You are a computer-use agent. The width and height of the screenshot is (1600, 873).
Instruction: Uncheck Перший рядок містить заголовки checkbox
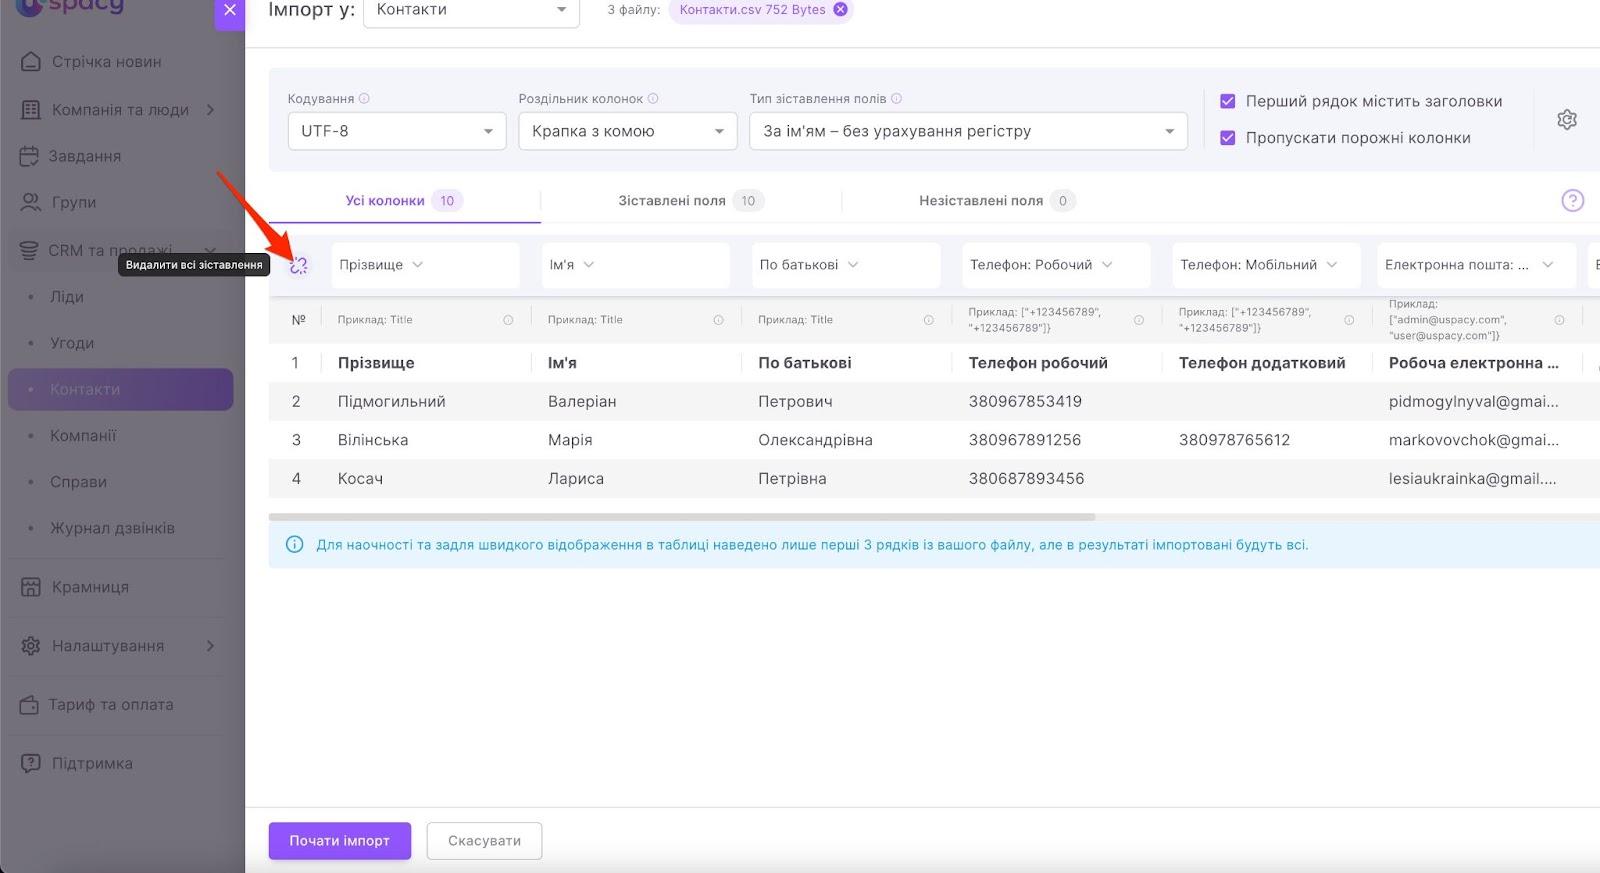pos(1228,101)
